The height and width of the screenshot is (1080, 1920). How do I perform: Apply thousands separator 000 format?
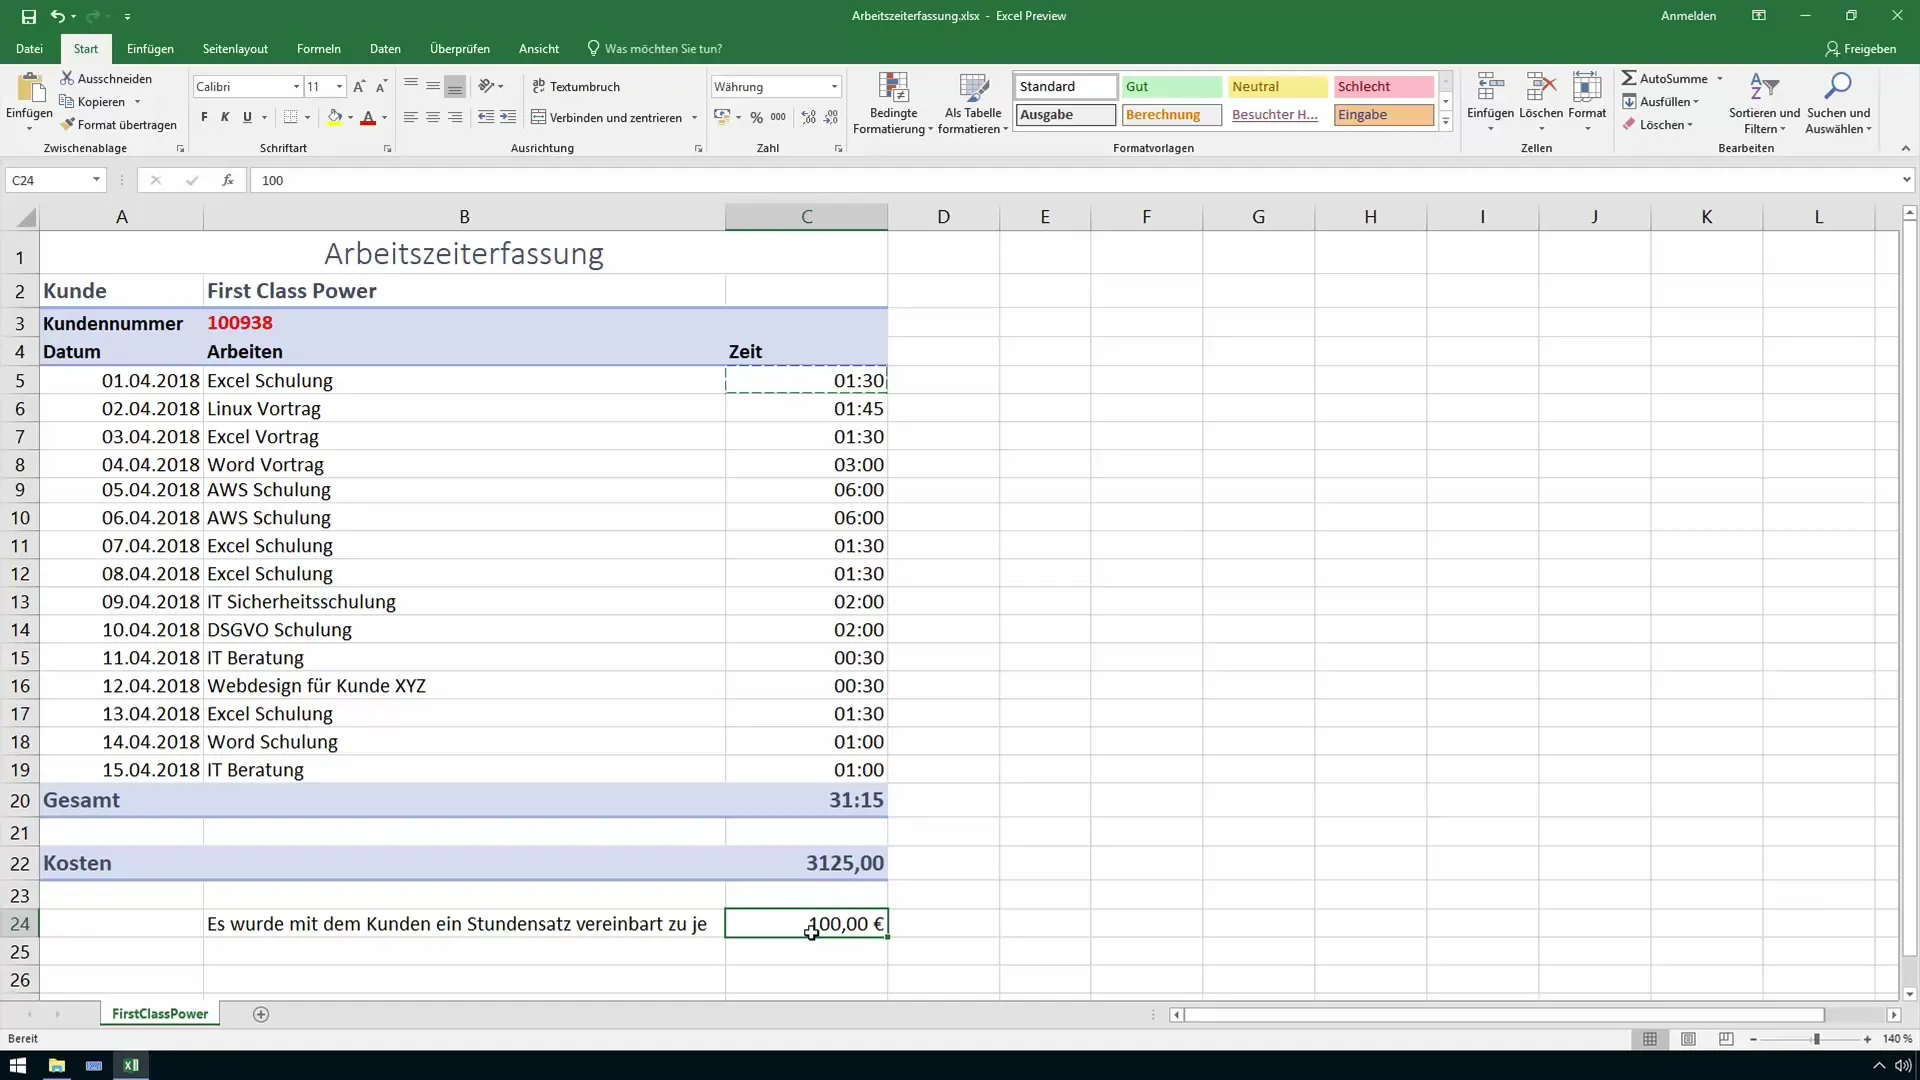[x=778, y=117]
